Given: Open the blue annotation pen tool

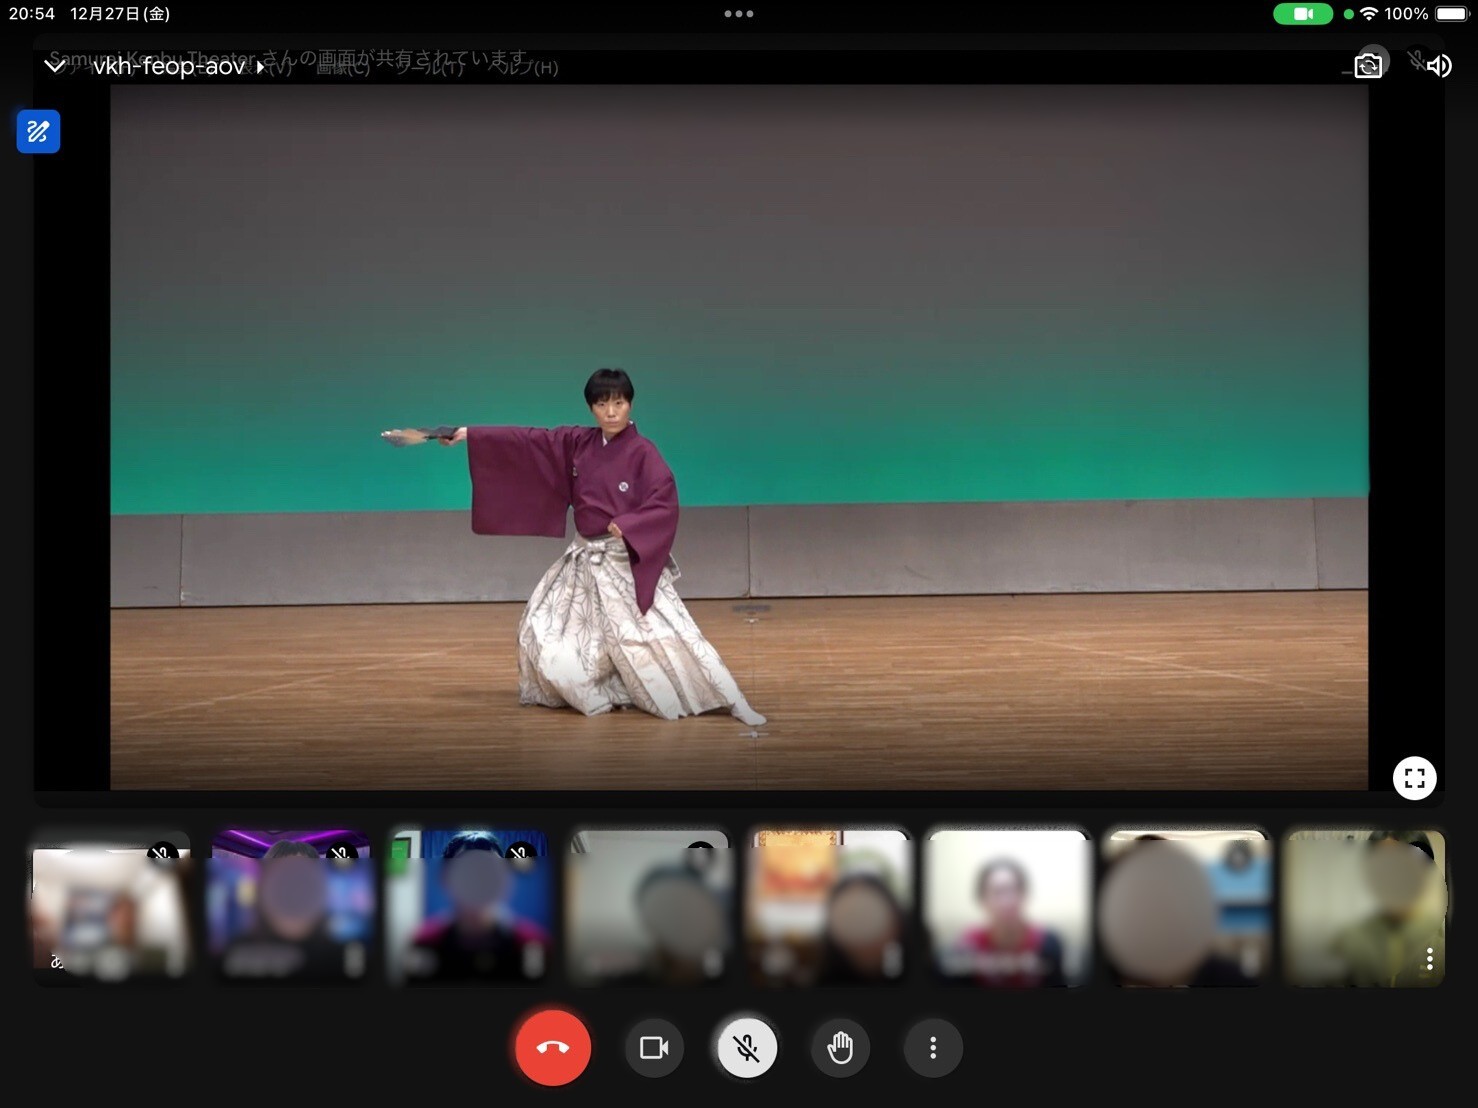Looking at the screenshot, I should [x=38, y=131].
